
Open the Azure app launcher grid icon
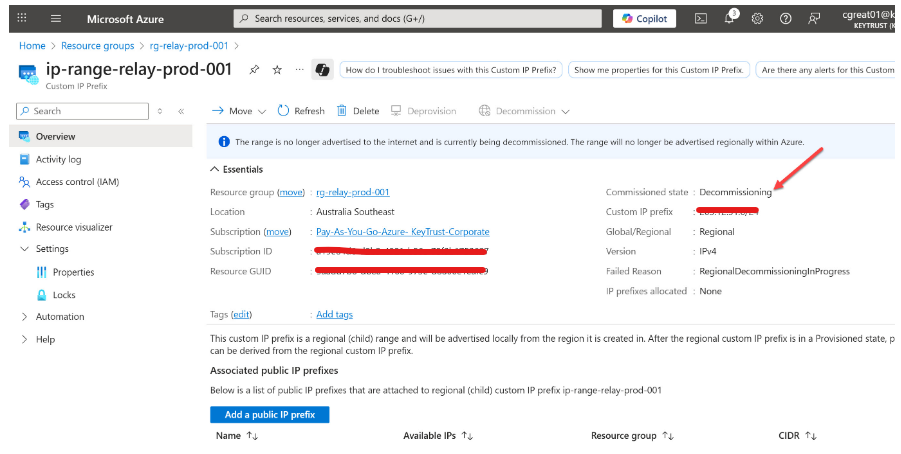pos(22,18)
